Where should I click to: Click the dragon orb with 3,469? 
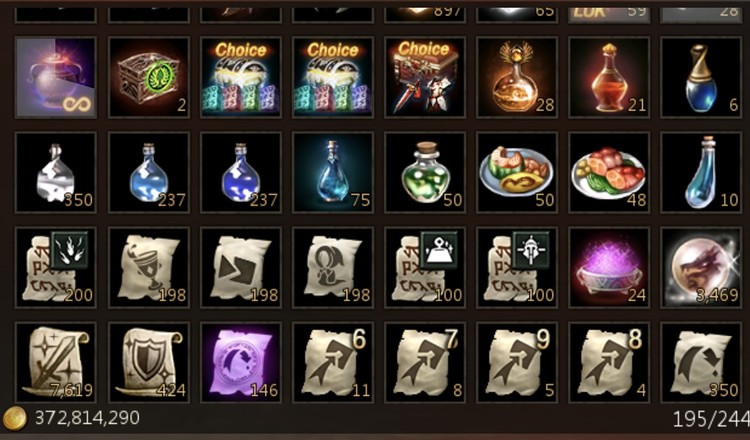701,267
